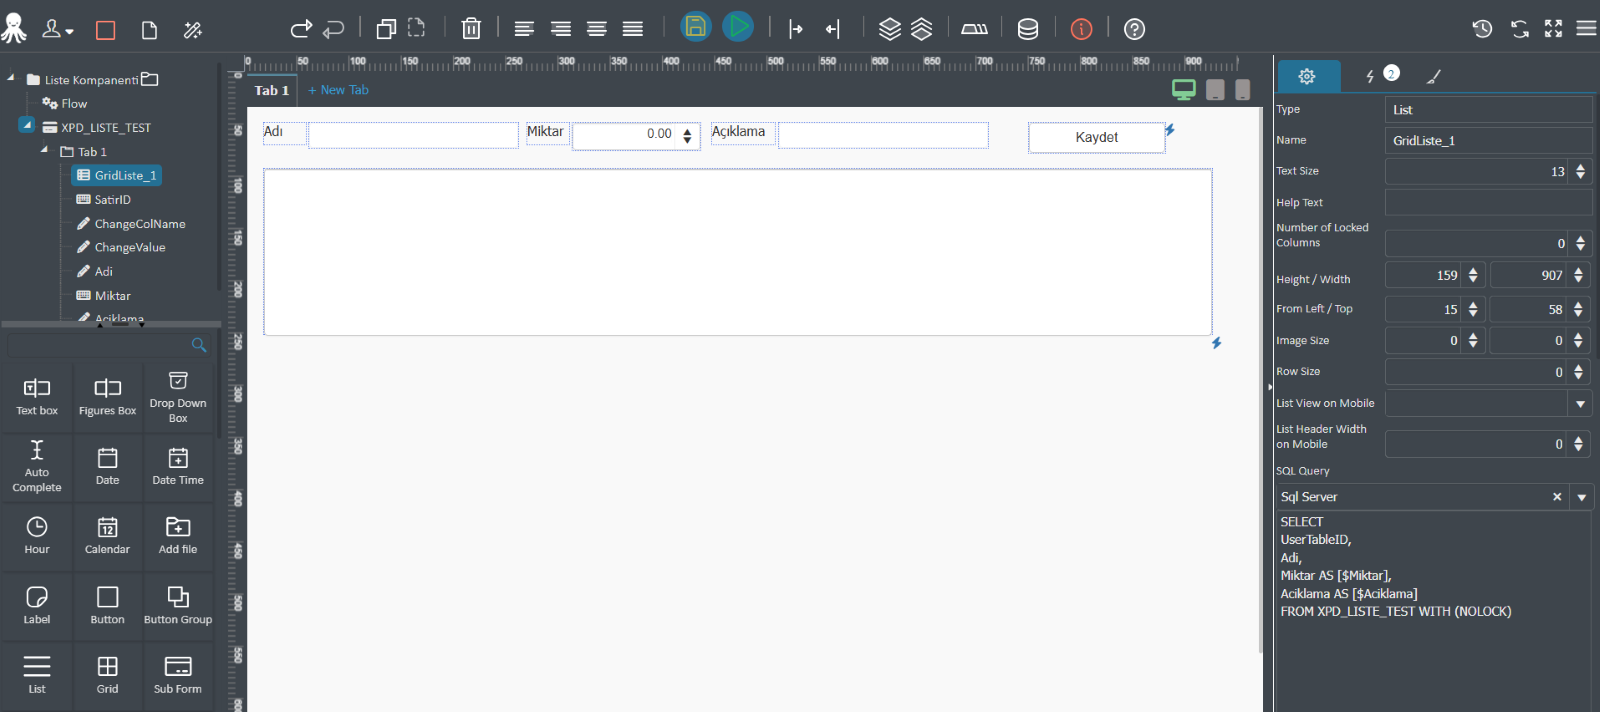Open help with the question mark icon
The height and width of the screenshot is (712, 1600).
[x=1134, y=29]
